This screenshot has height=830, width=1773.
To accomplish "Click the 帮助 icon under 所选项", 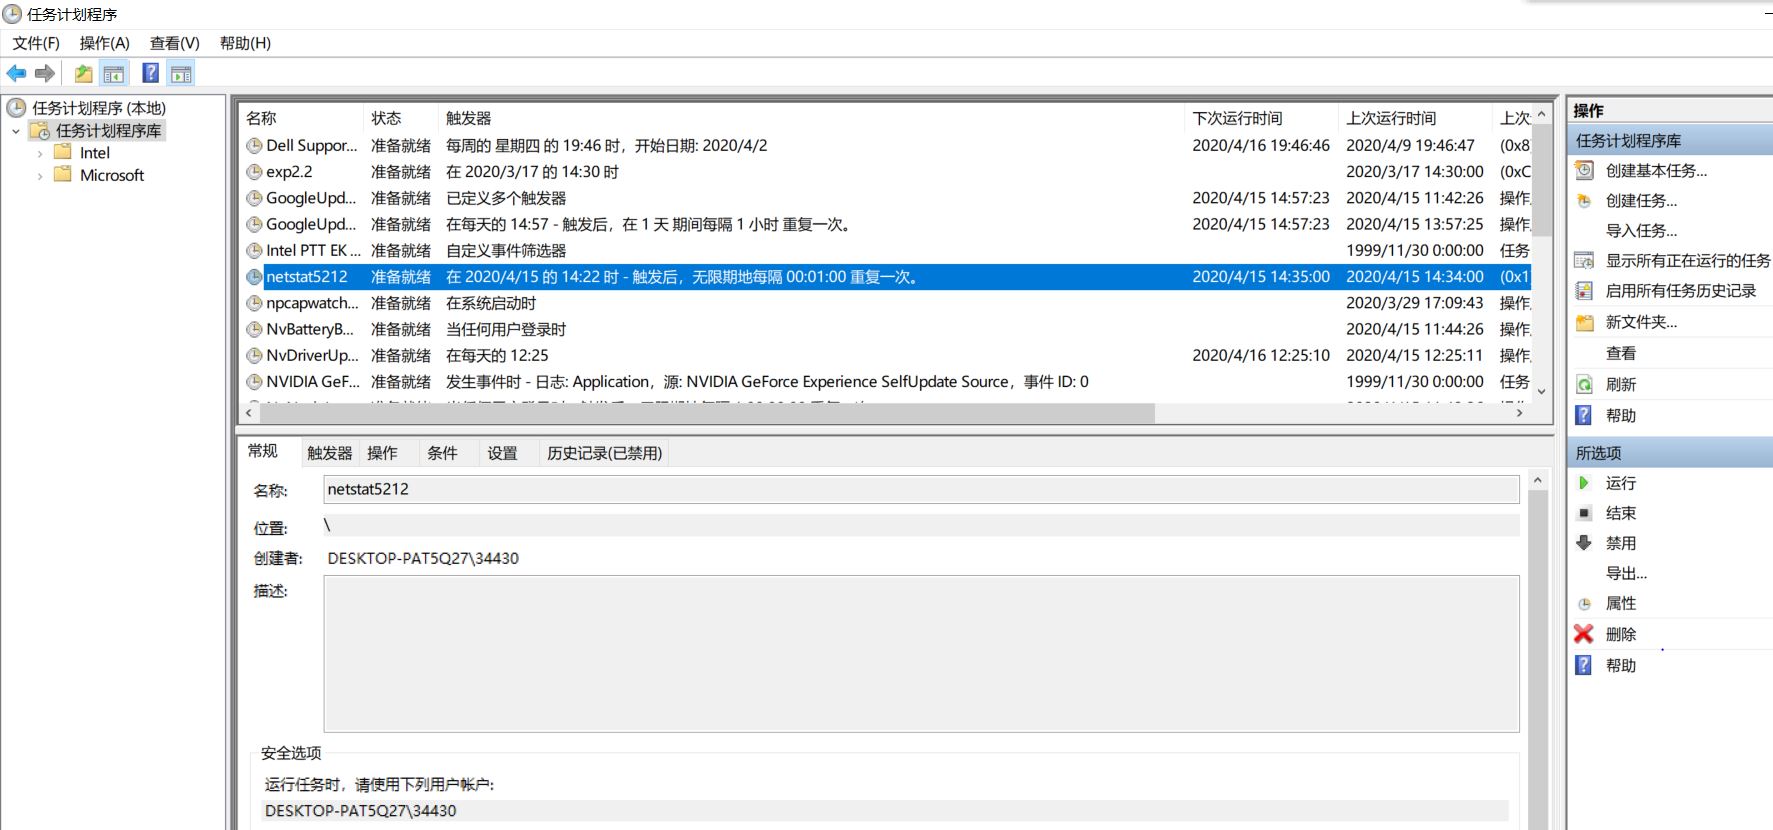I will click(1584, 665).
